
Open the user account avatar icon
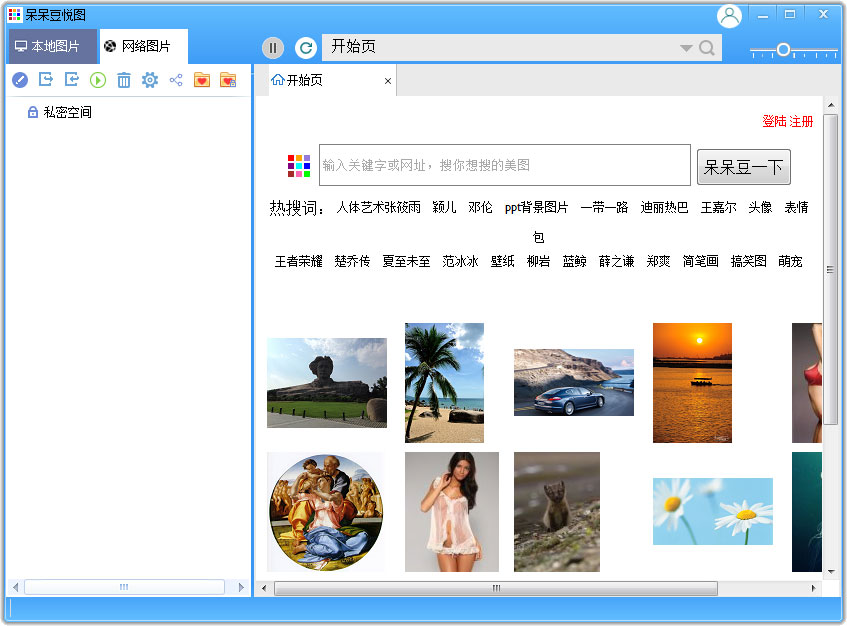[729, 16]
